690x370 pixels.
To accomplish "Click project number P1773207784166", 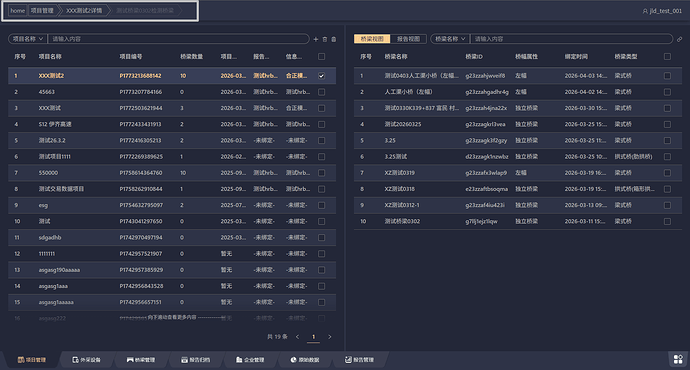I will pyautogui.click(x=141, y=92).
